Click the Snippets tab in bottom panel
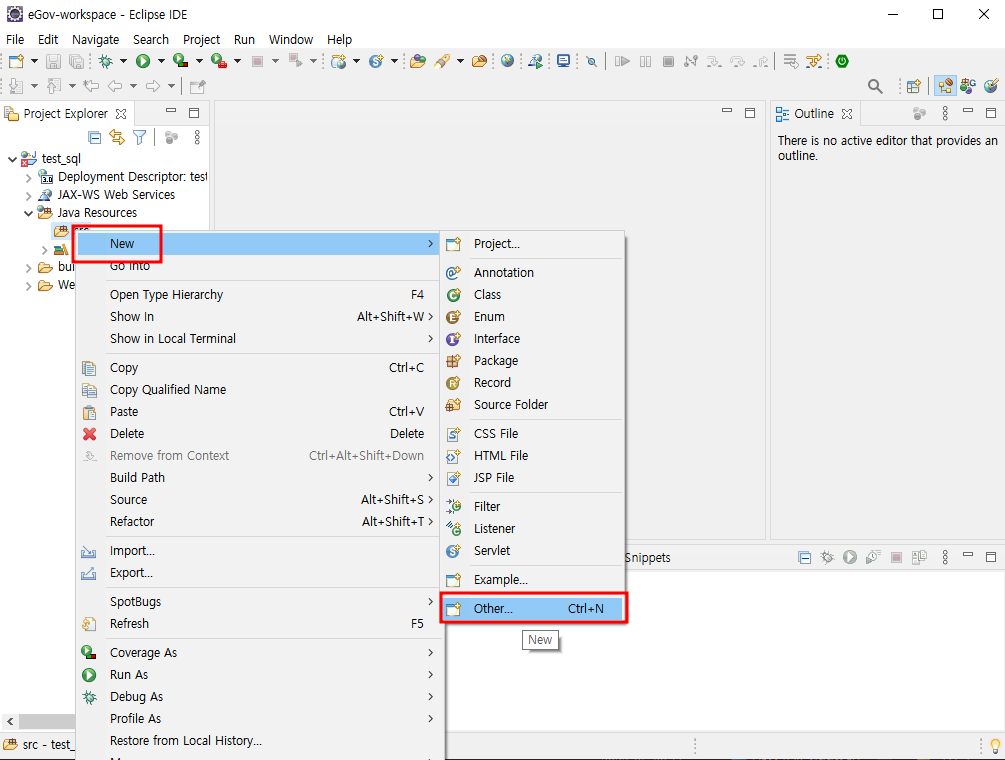The height and width of the screenshot is (760, 1005). point(647,558)
